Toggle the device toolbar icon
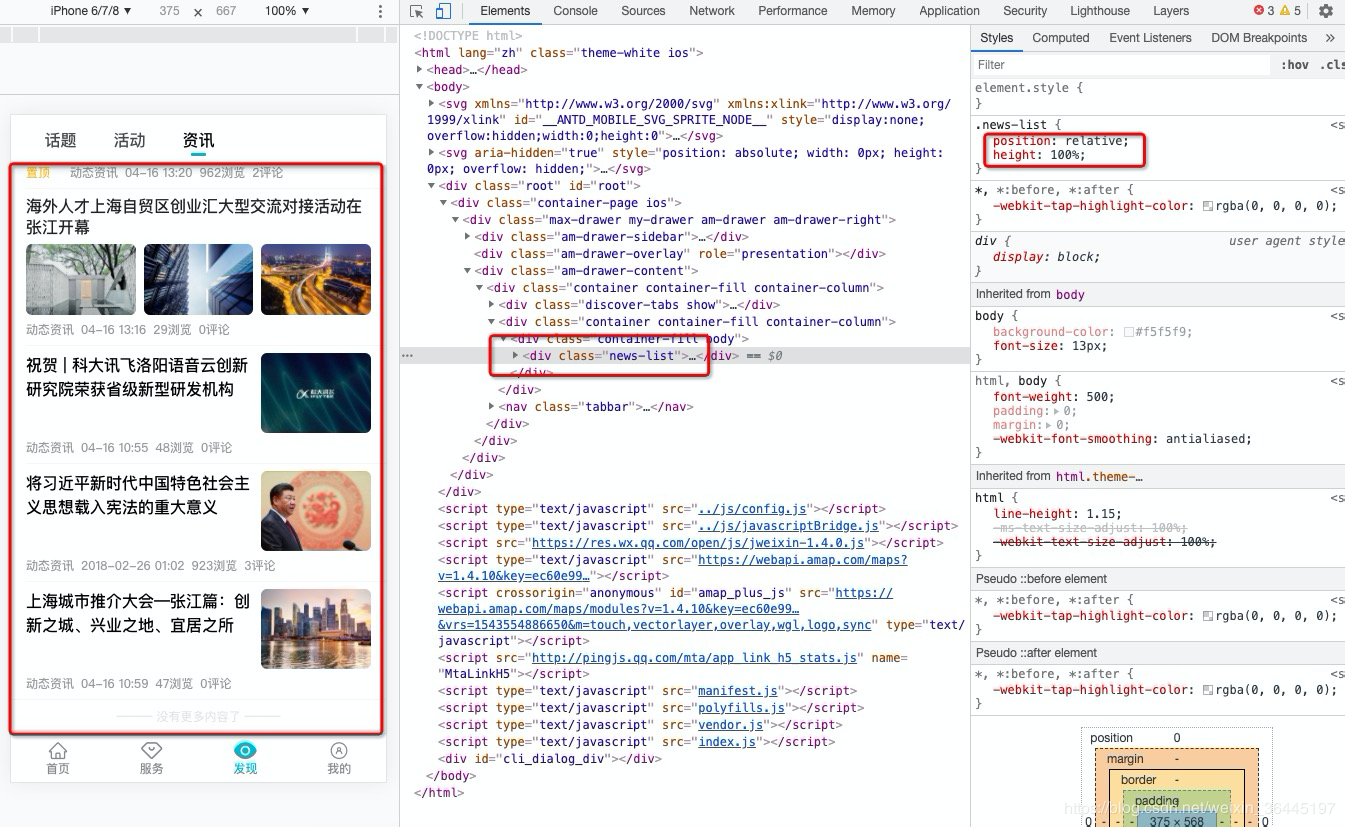The width and height of the screenshot is (1345, 827). pos(443,11)
